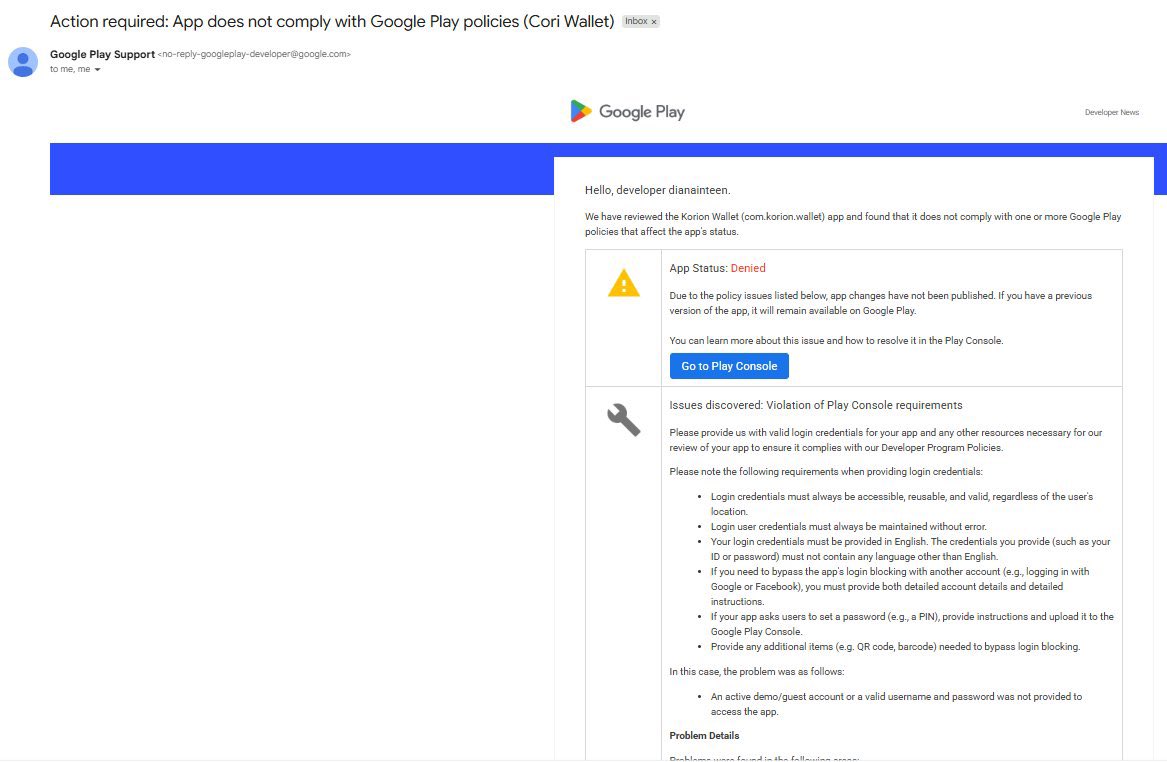Click the sender email address no-reply-googleplay-developer@google.com
This screenshot has height=762, width=1167.
254,54
